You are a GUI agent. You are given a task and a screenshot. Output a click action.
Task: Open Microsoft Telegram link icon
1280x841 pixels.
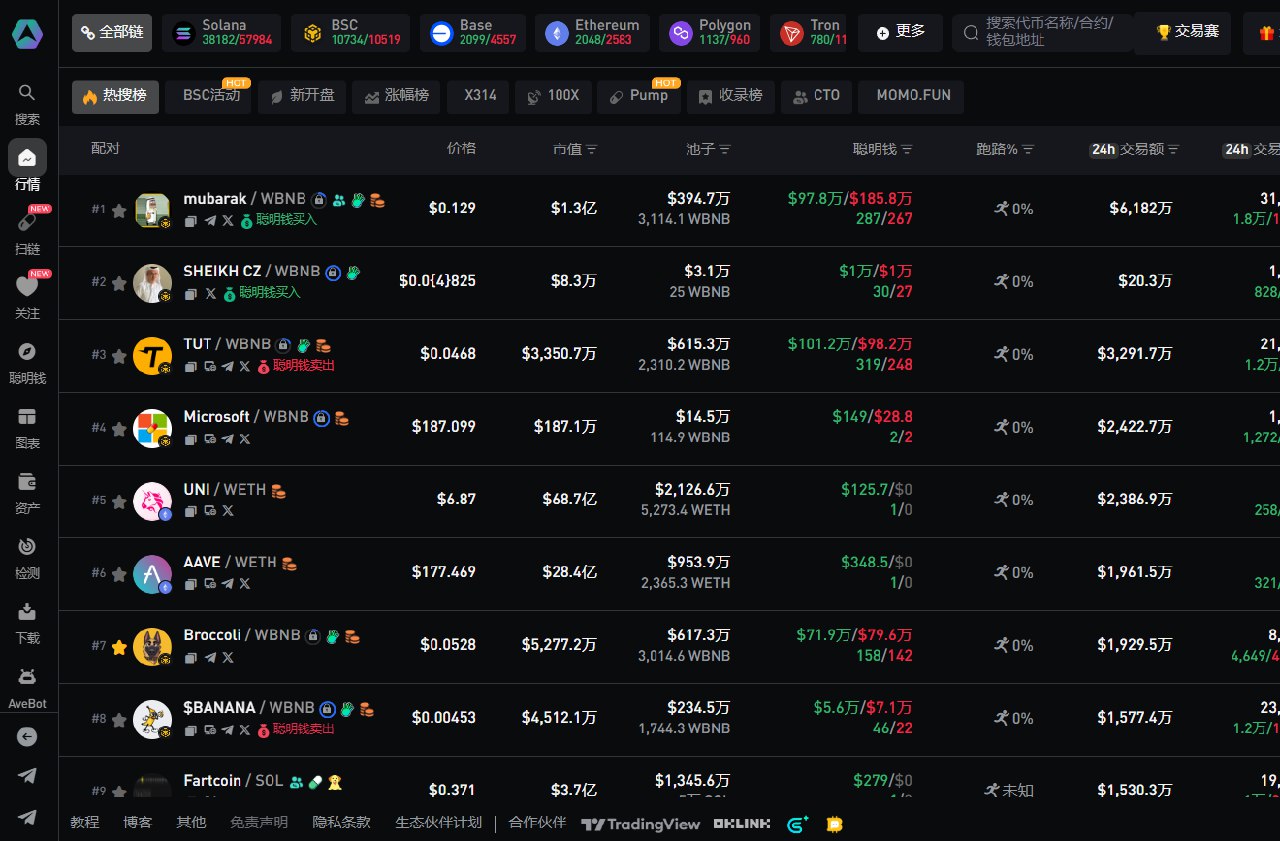pyautogui.click(x=227, y=439)
